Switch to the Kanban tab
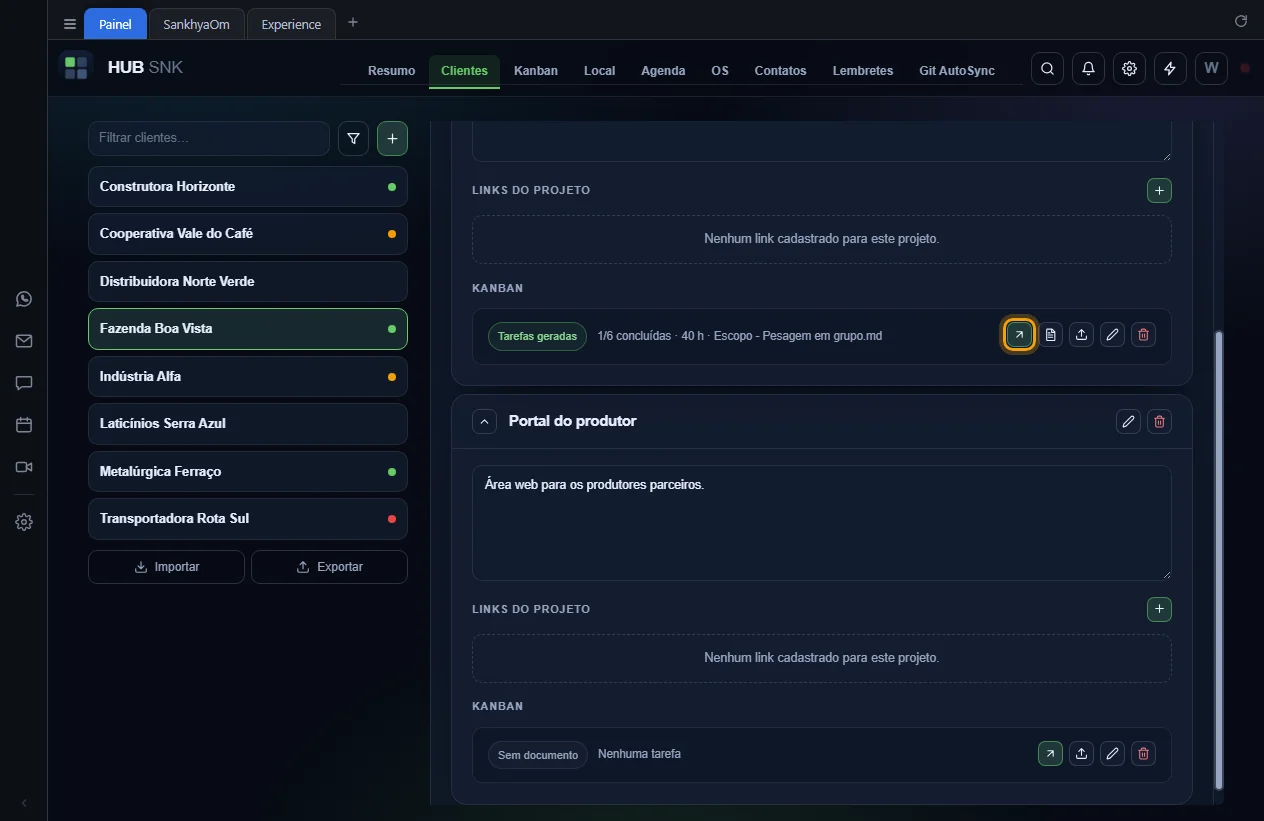Screen dimensions: 1264x821 pos(536,71)
